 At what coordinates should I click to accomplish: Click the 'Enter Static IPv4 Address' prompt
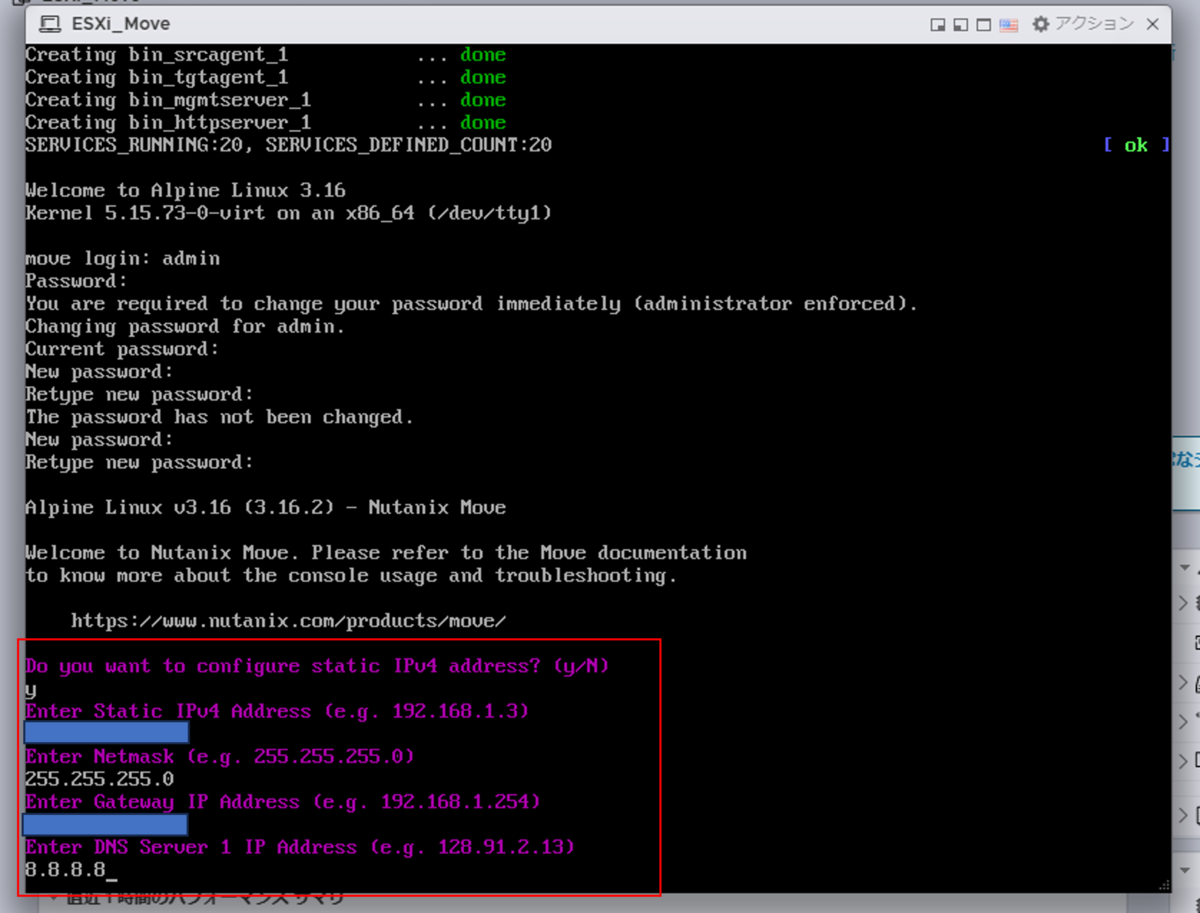pyautogui.click(x=277, y=712)
